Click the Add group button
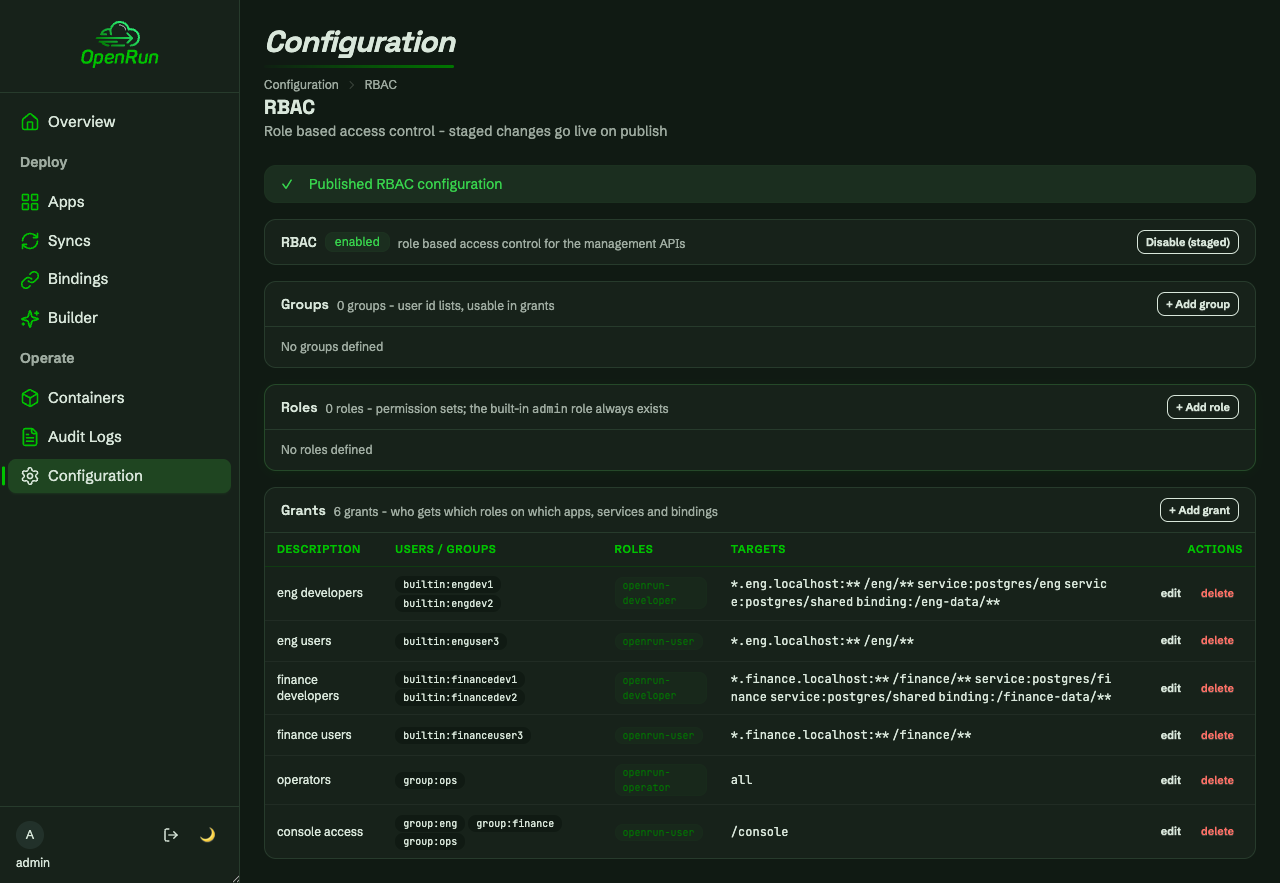Screen dimensions: 1280x883 [x=1198, y=304]
